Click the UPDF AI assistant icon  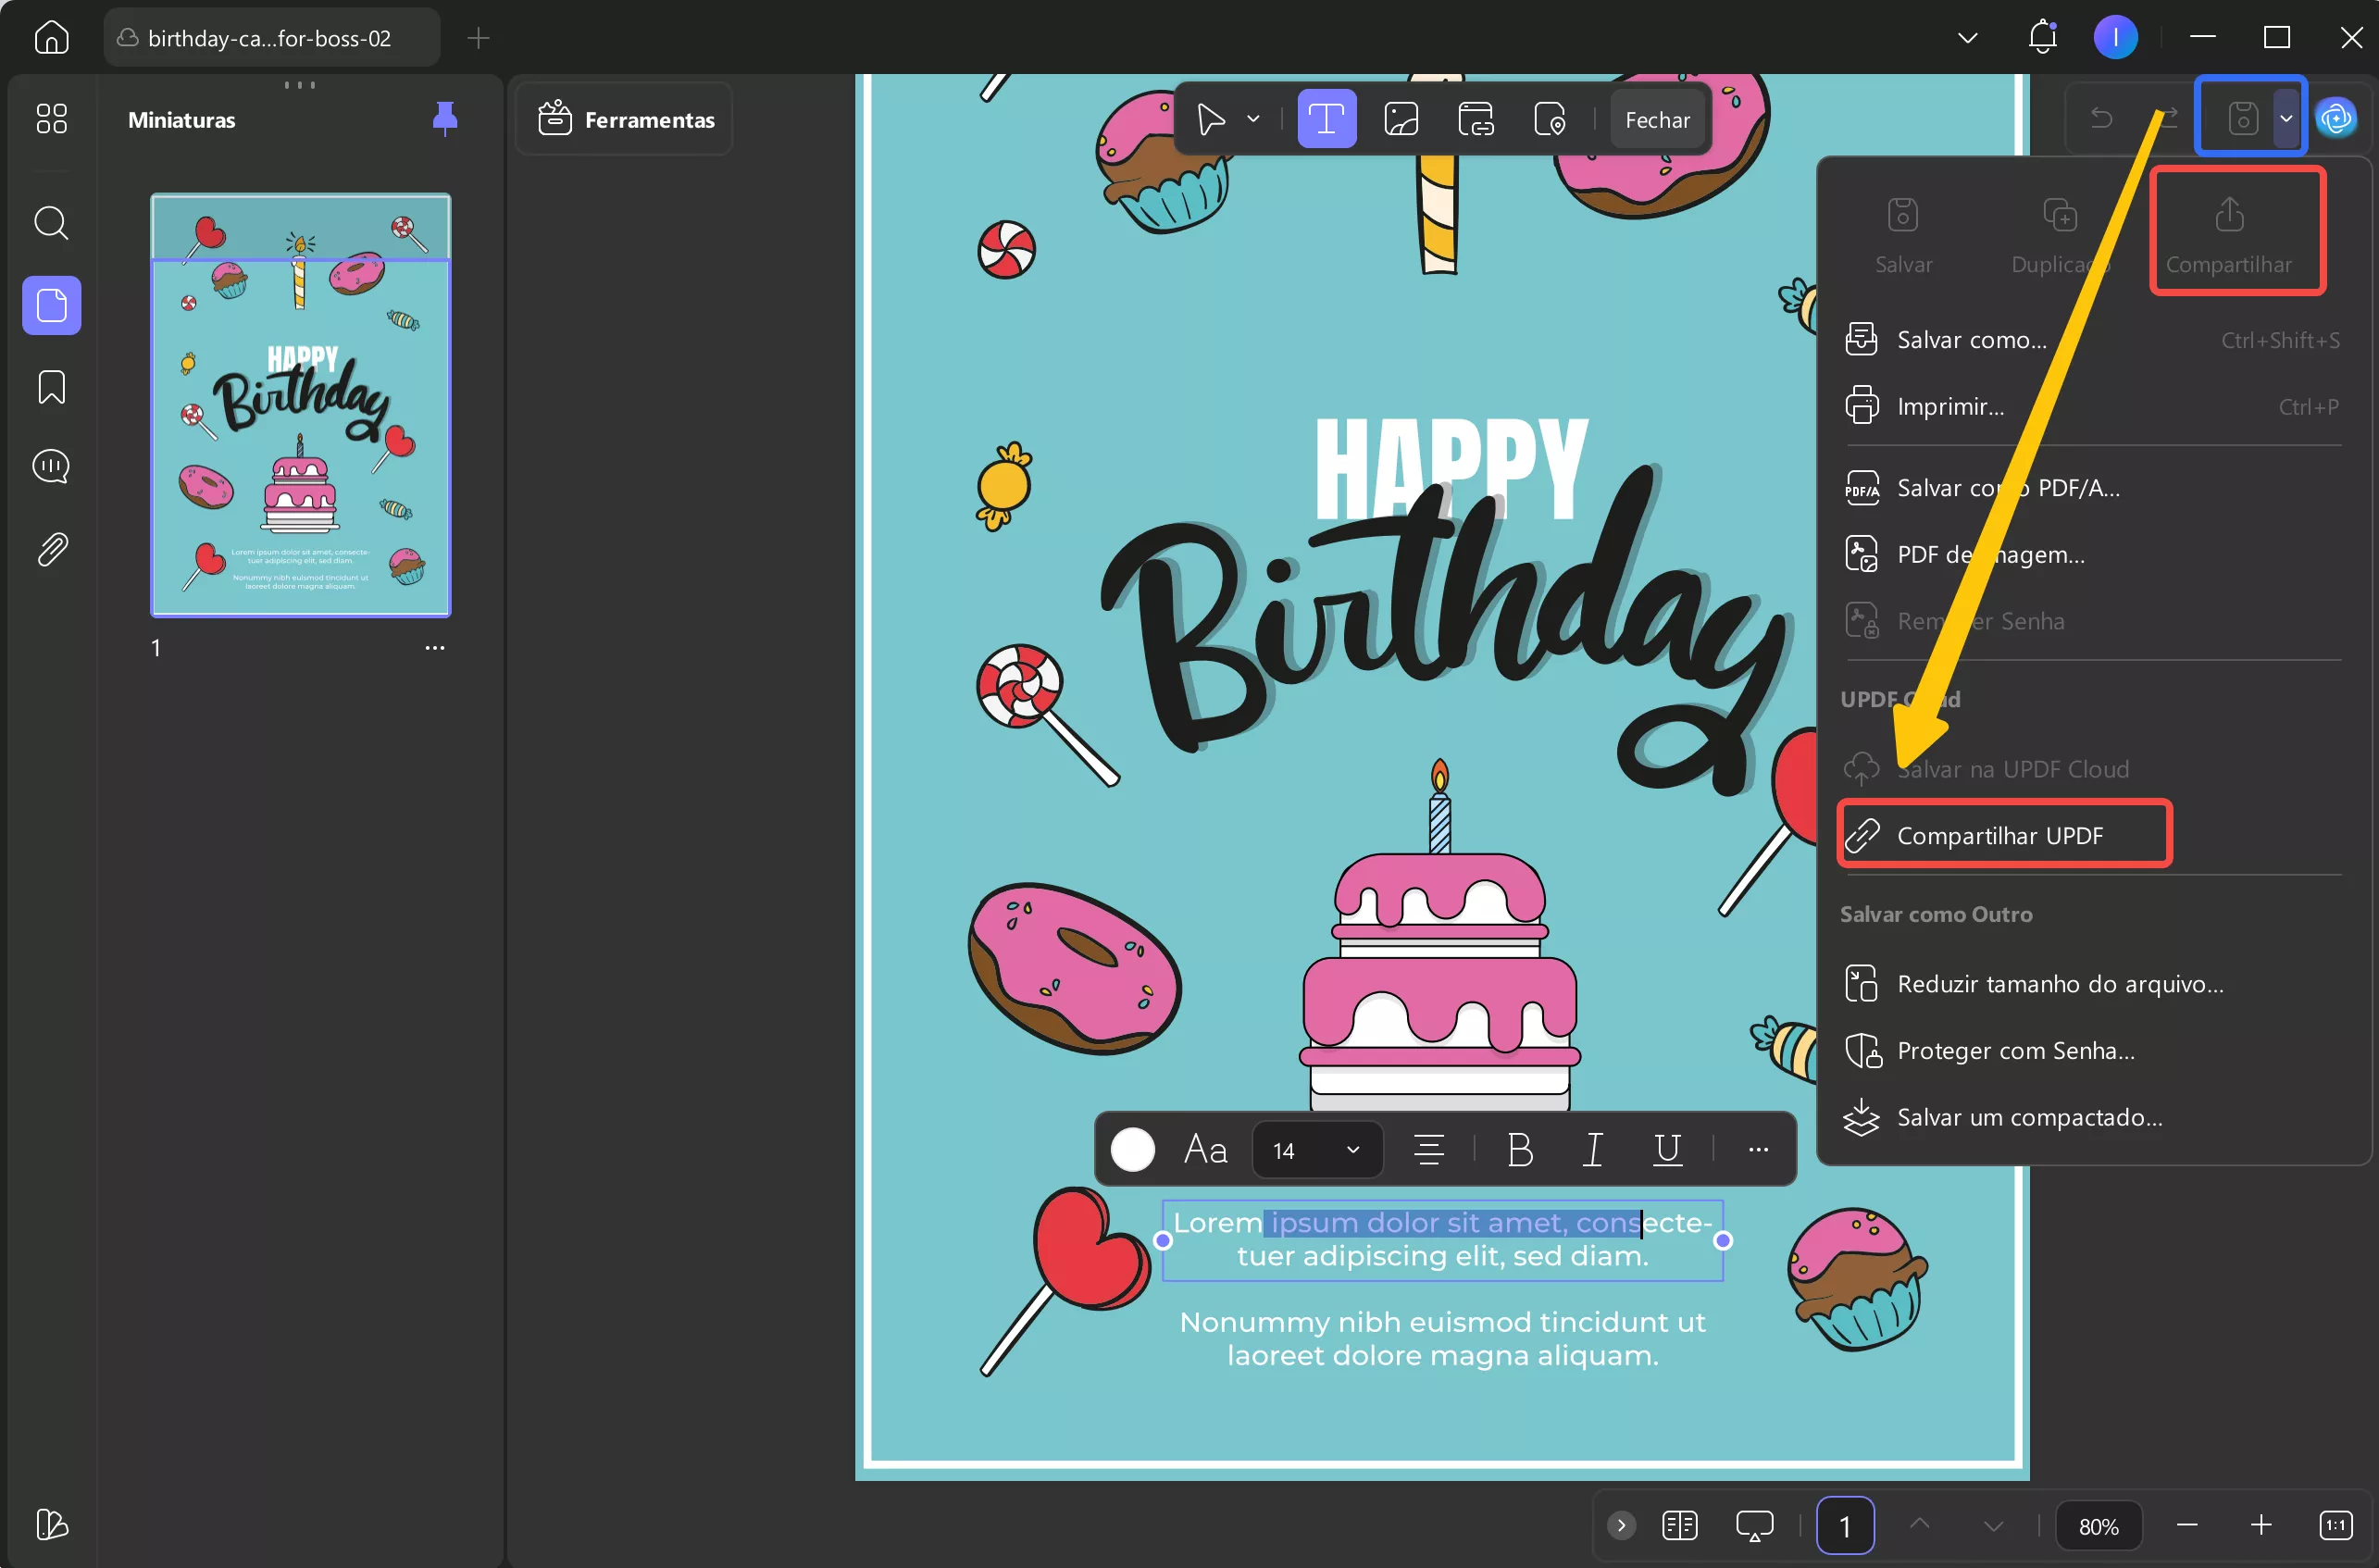(2336, 119)
